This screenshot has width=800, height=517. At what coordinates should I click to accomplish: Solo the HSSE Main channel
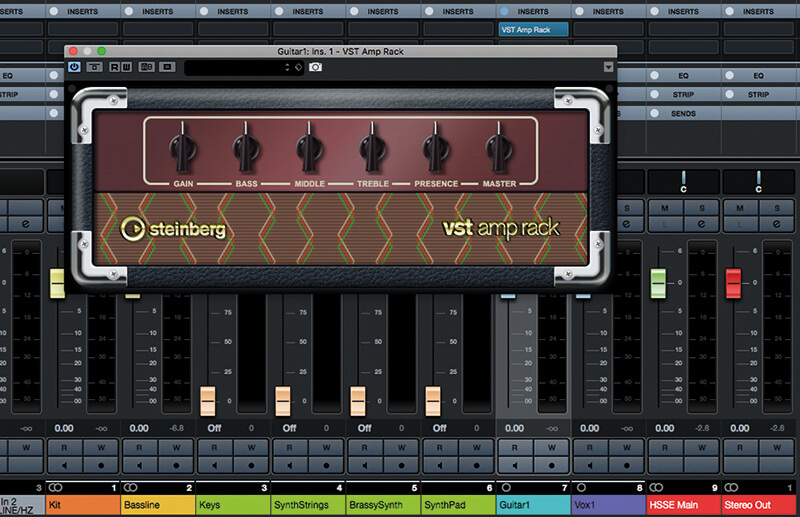702,208
